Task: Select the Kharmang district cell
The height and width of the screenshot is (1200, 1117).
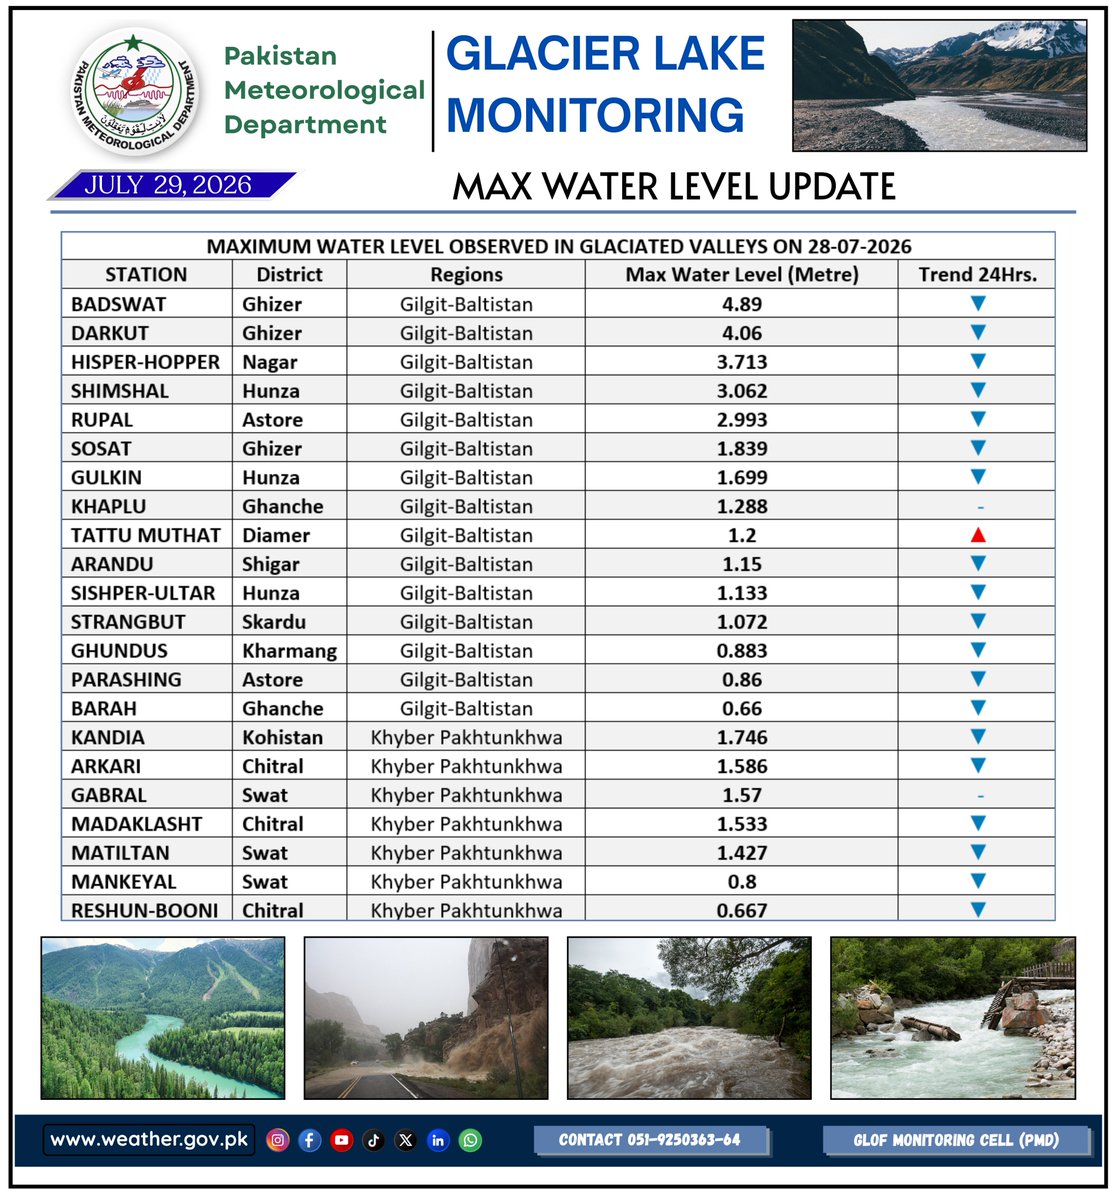Action: (x=289, y=651)
